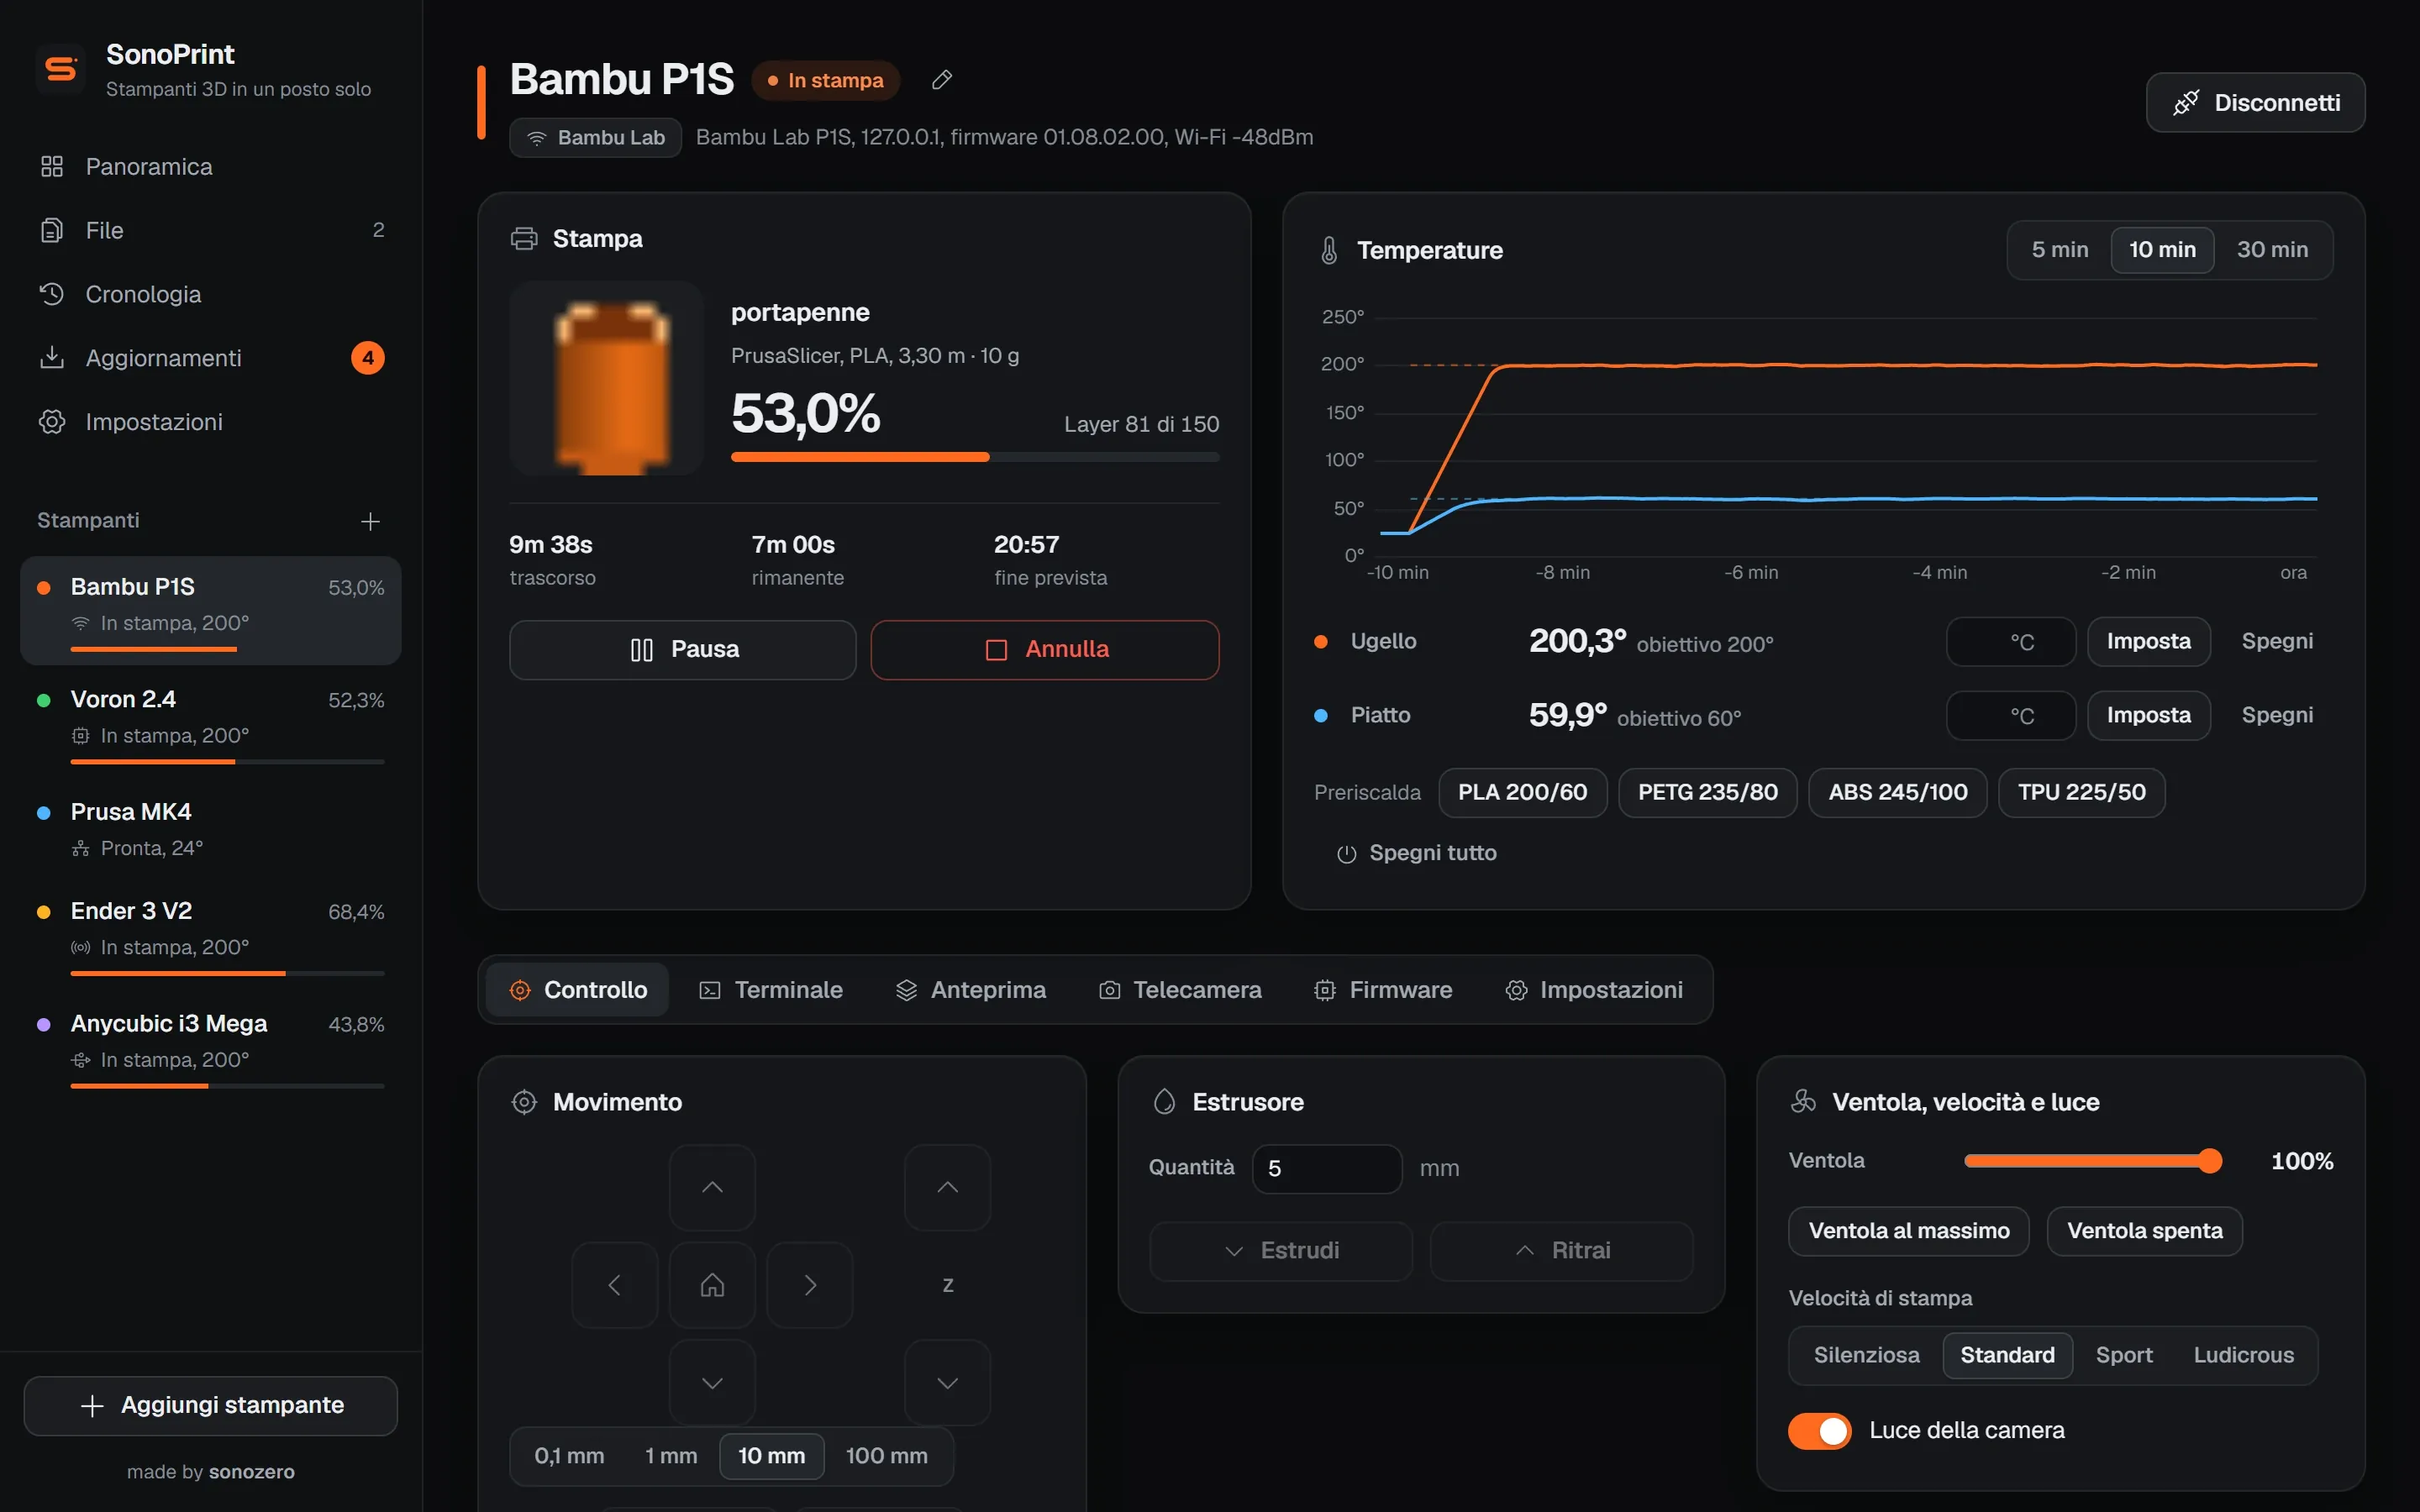Screen dimensions: 2420x1512
Task: Switch to the Telecamera tab
Action: pos(1180,990)
